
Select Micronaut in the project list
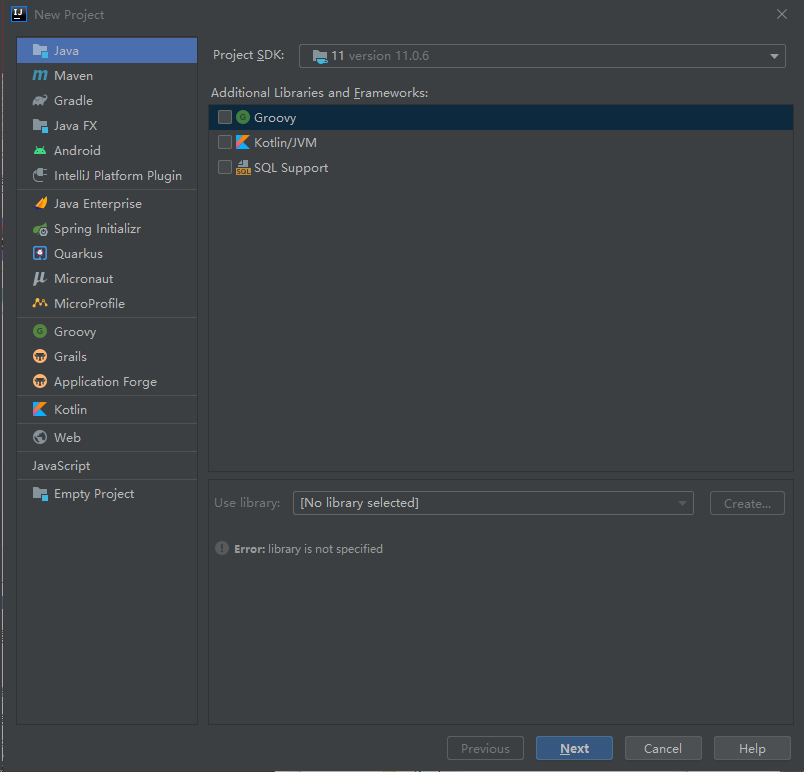(107, 279)
